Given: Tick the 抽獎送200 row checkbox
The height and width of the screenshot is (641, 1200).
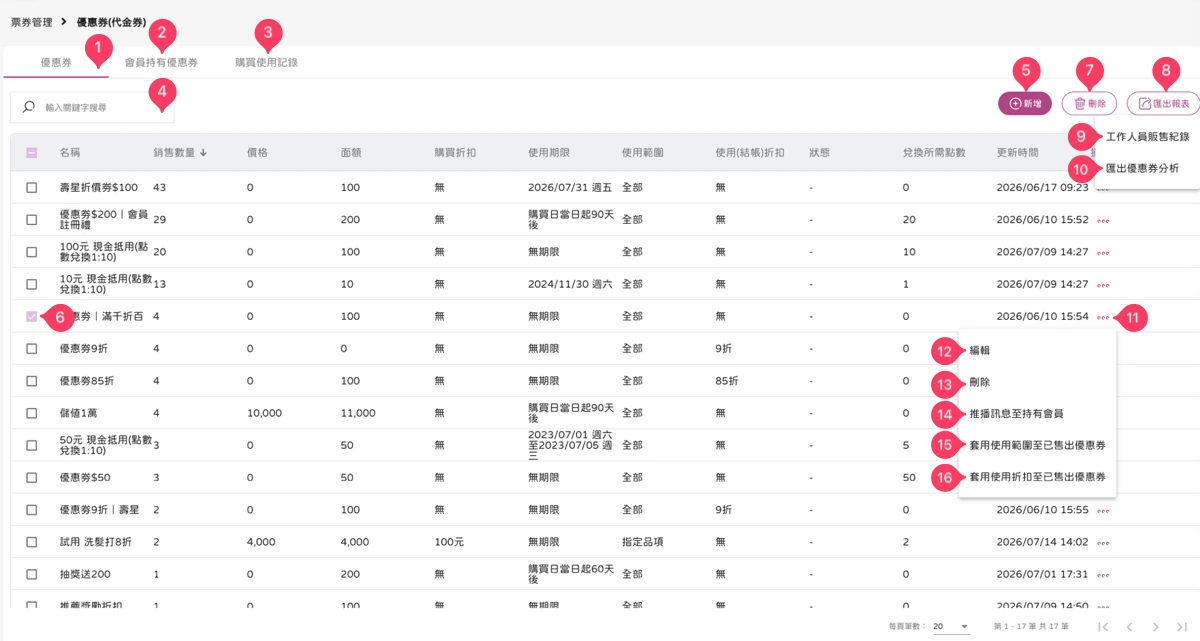Looking at the screenshot, I should tap(32, 575).
